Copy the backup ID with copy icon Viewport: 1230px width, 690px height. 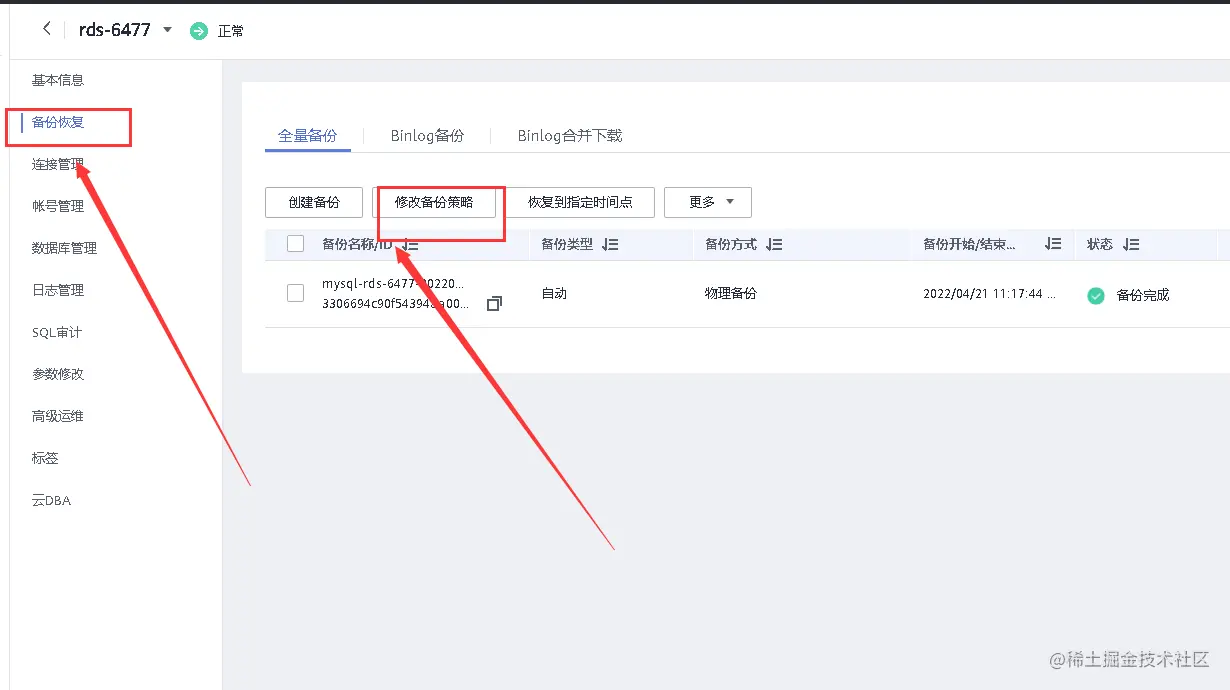(x=494, y=303)
